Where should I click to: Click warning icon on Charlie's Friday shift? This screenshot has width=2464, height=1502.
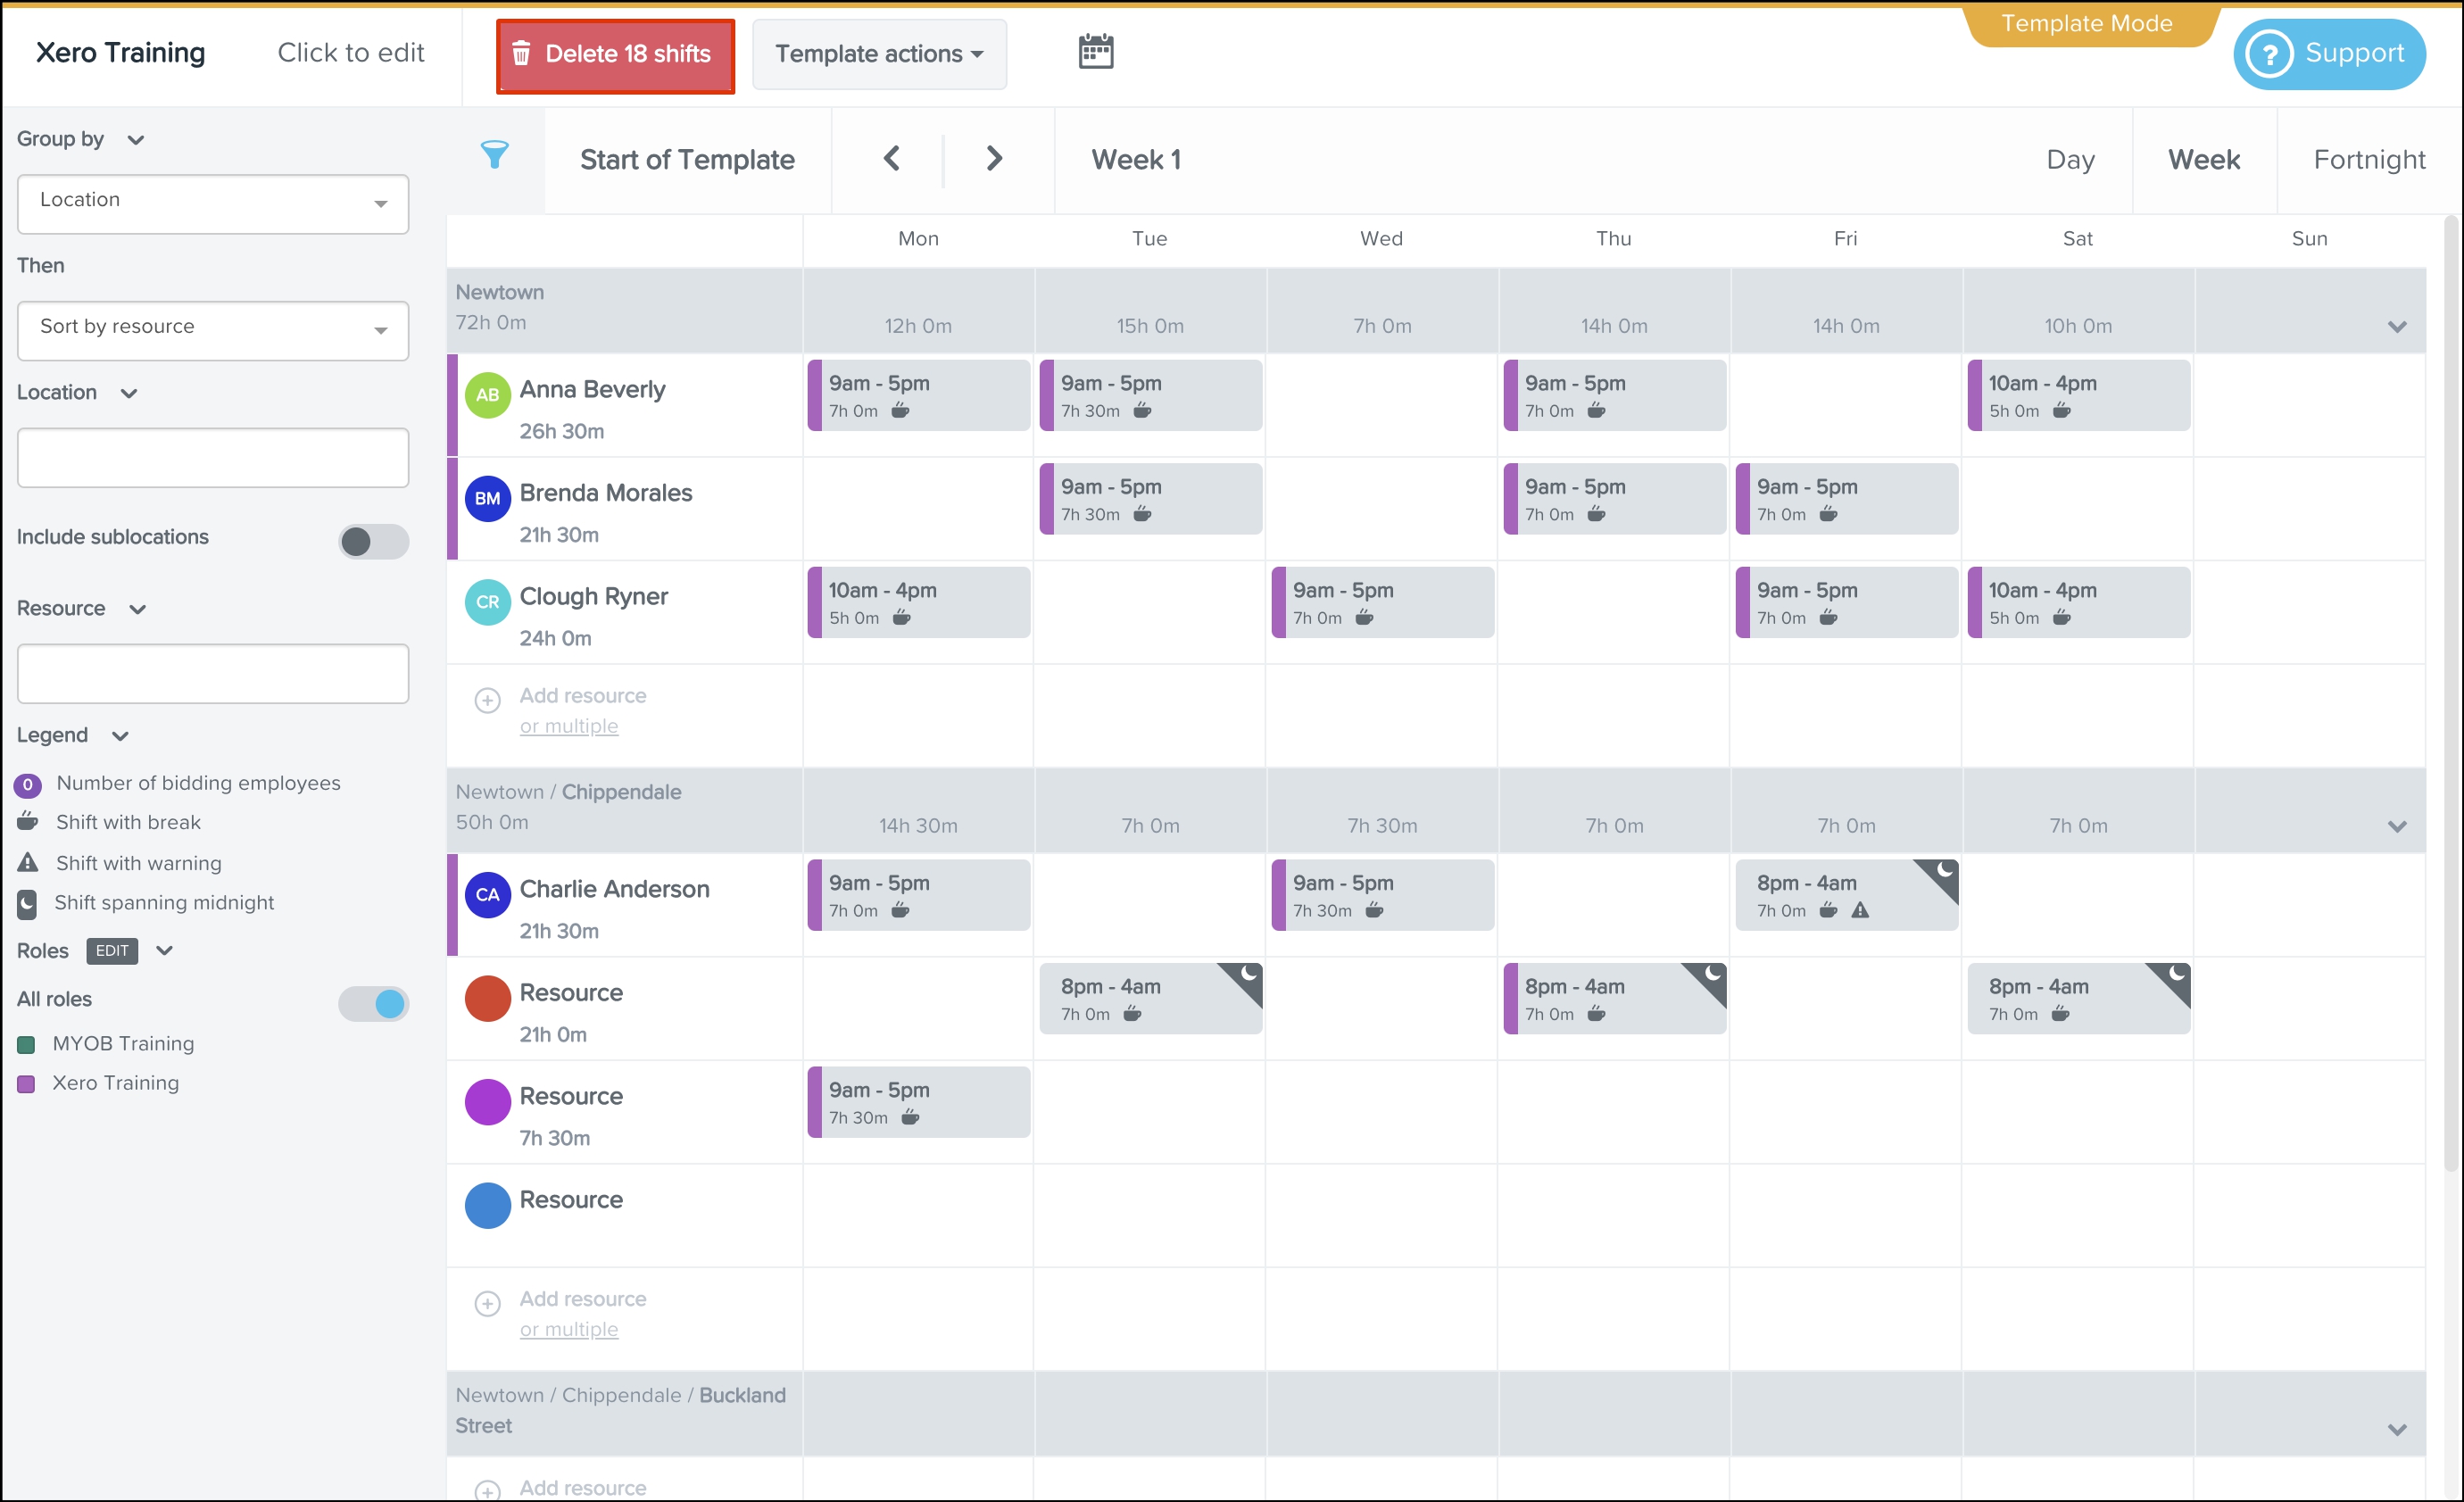(x=1860, y=910)
